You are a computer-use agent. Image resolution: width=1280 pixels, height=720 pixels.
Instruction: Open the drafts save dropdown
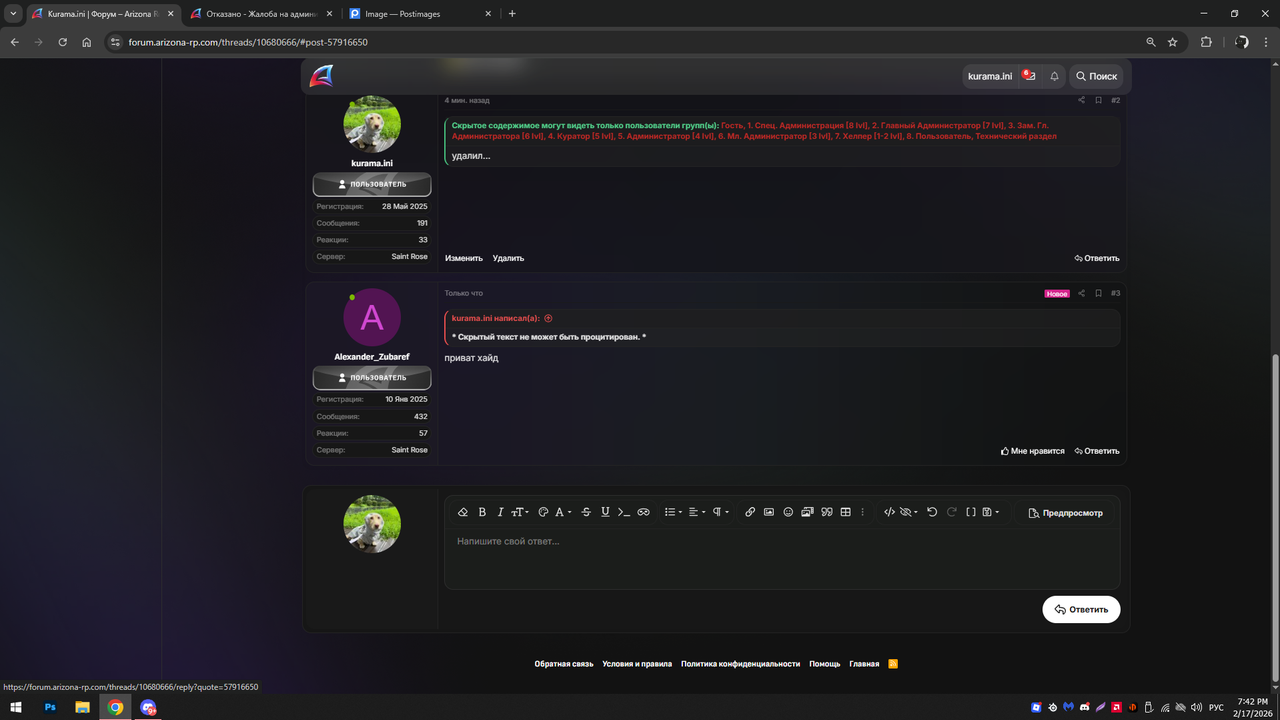point(990,512)
